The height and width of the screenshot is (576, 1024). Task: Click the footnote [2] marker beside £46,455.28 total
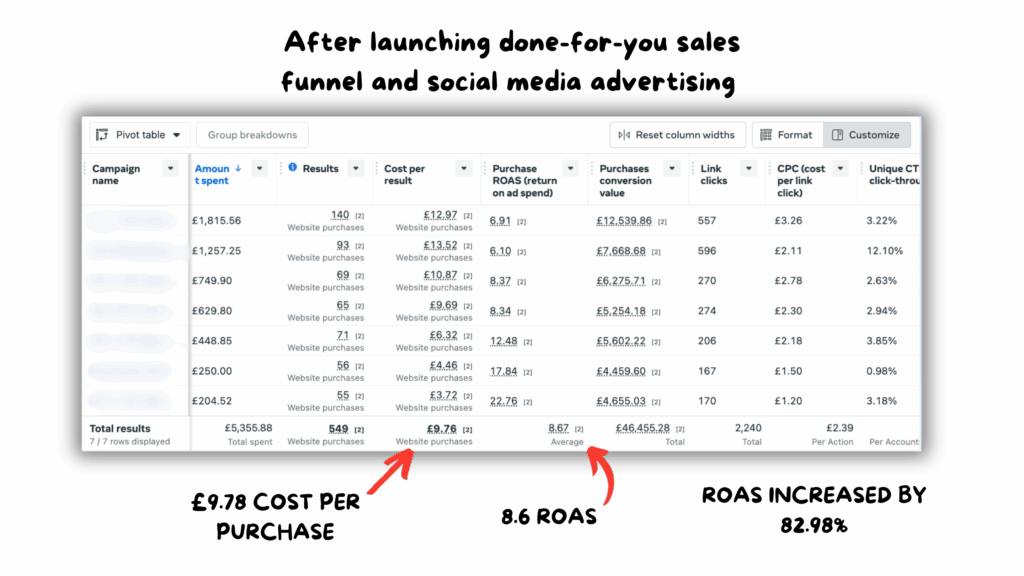pos(680,429)
